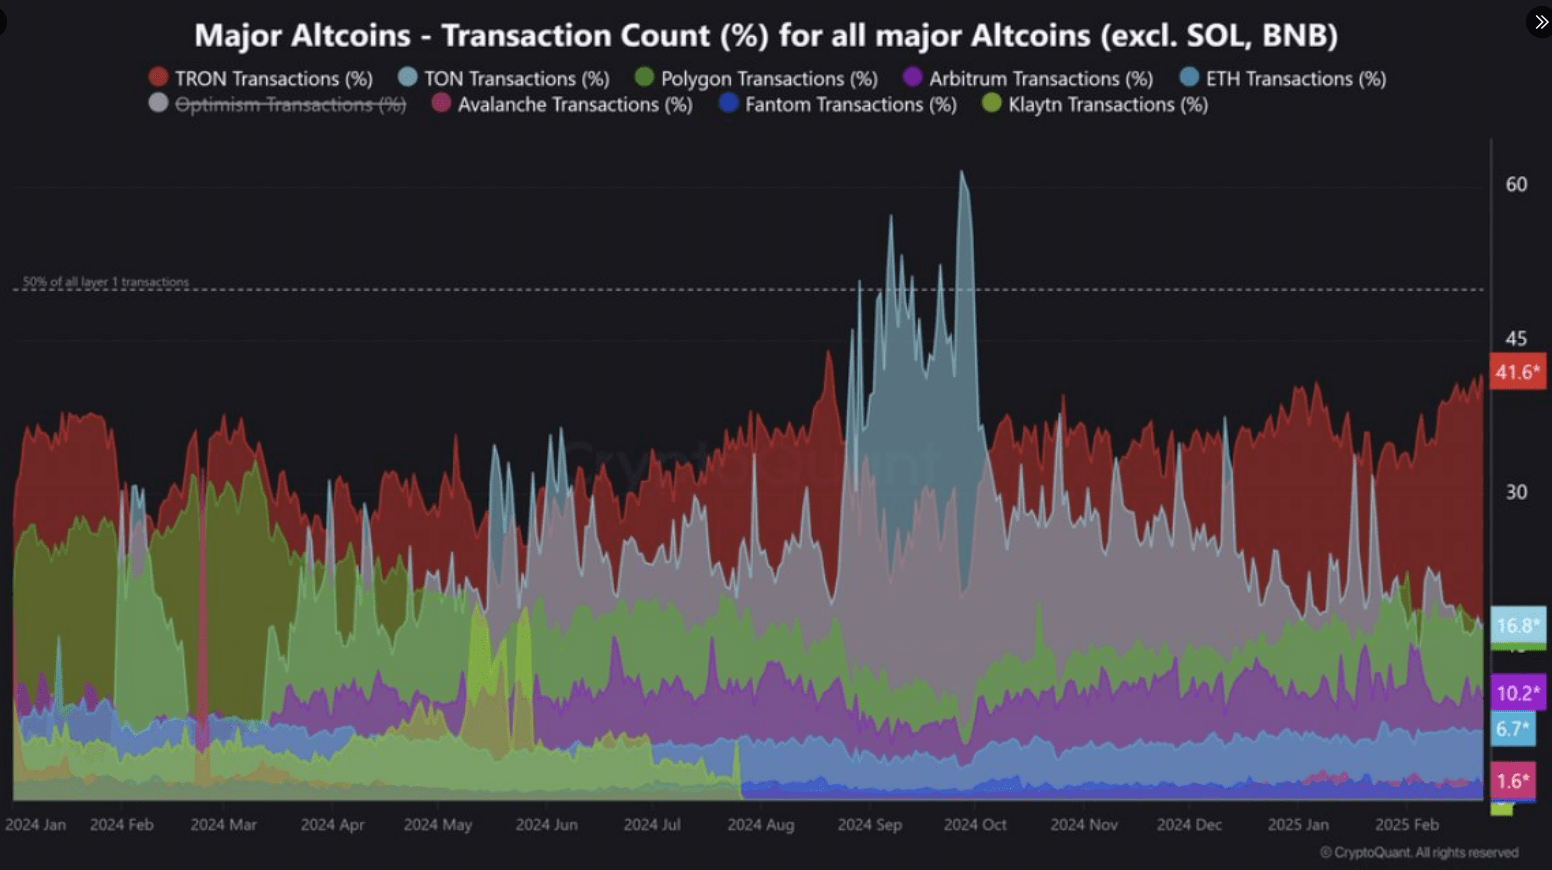Re-enable the struck-through Optimism Transactions series

(x=290, y=104)
